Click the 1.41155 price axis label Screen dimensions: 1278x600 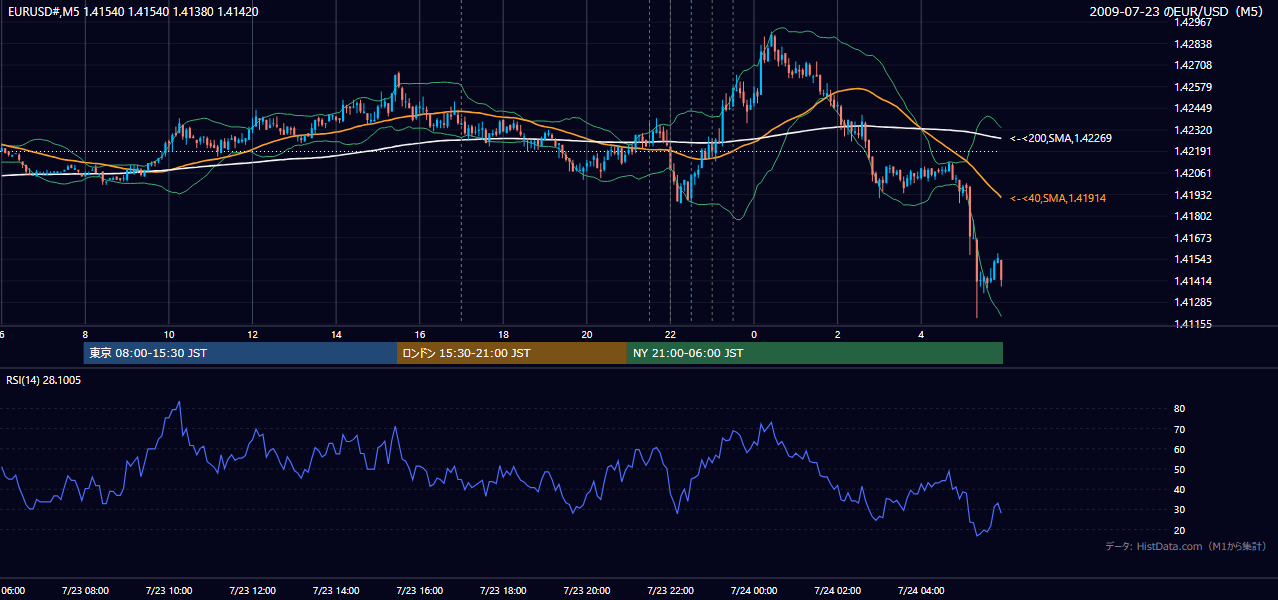tap(1194, 324)
